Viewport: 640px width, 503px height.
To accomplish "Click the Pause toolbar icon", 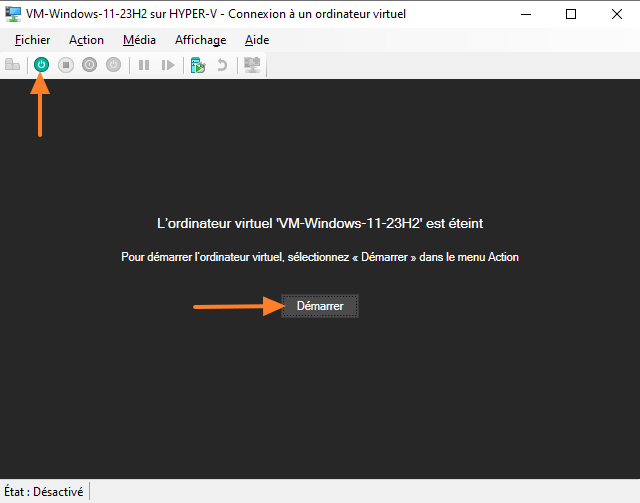I will pos(144,65).
